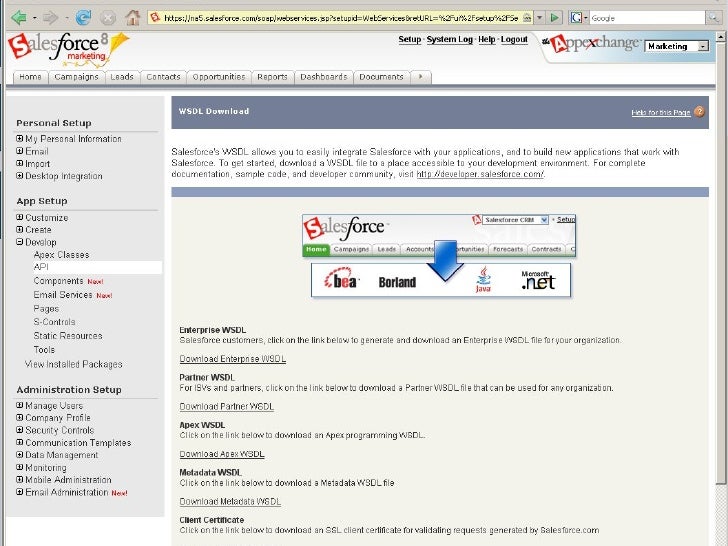Click the Setup link in header

[410, 39]
